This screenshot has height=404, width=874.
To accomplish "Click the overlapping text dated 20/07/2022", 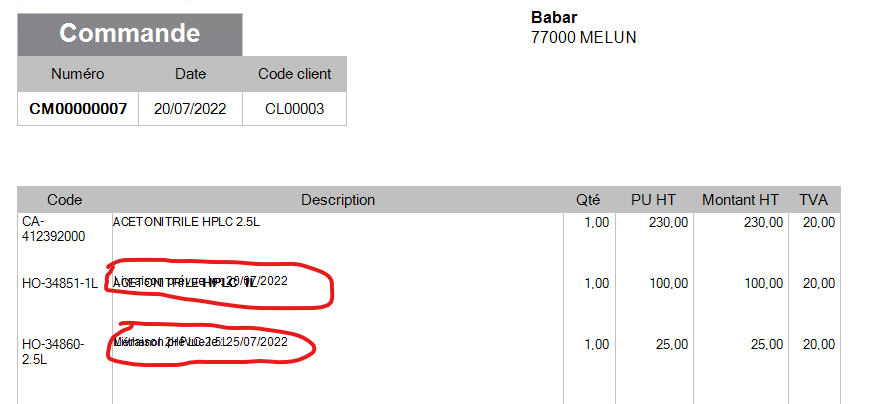I will coord(201,281).
